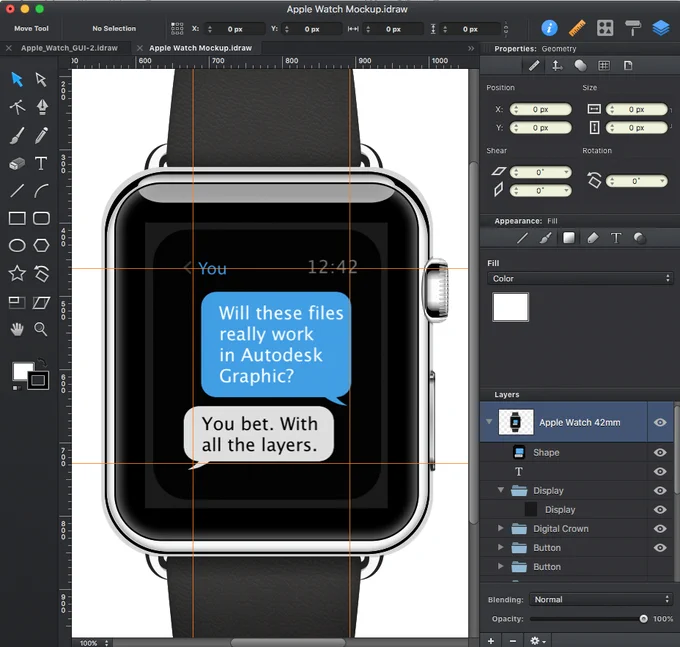Switch Appearance to the Fill square icon
This screenshot has height=647, width=680.
tap(569, 238)
